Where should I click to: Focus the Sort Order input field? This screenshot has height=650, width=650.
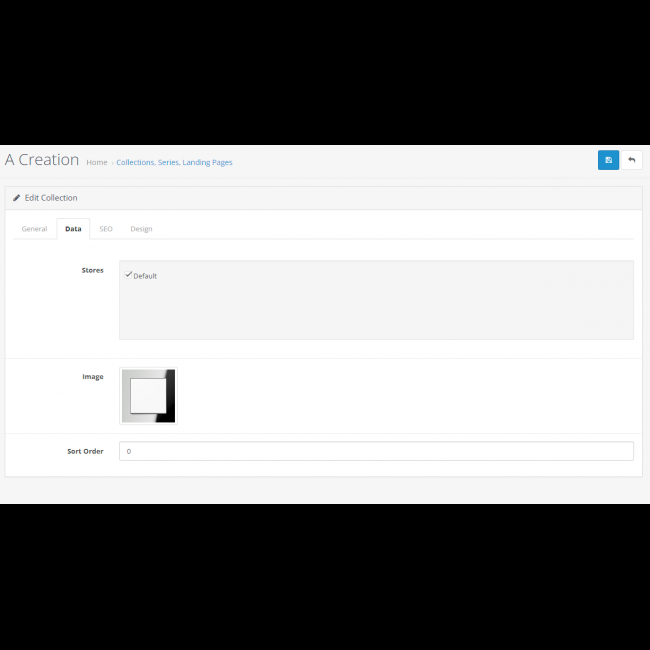(376, 451)
